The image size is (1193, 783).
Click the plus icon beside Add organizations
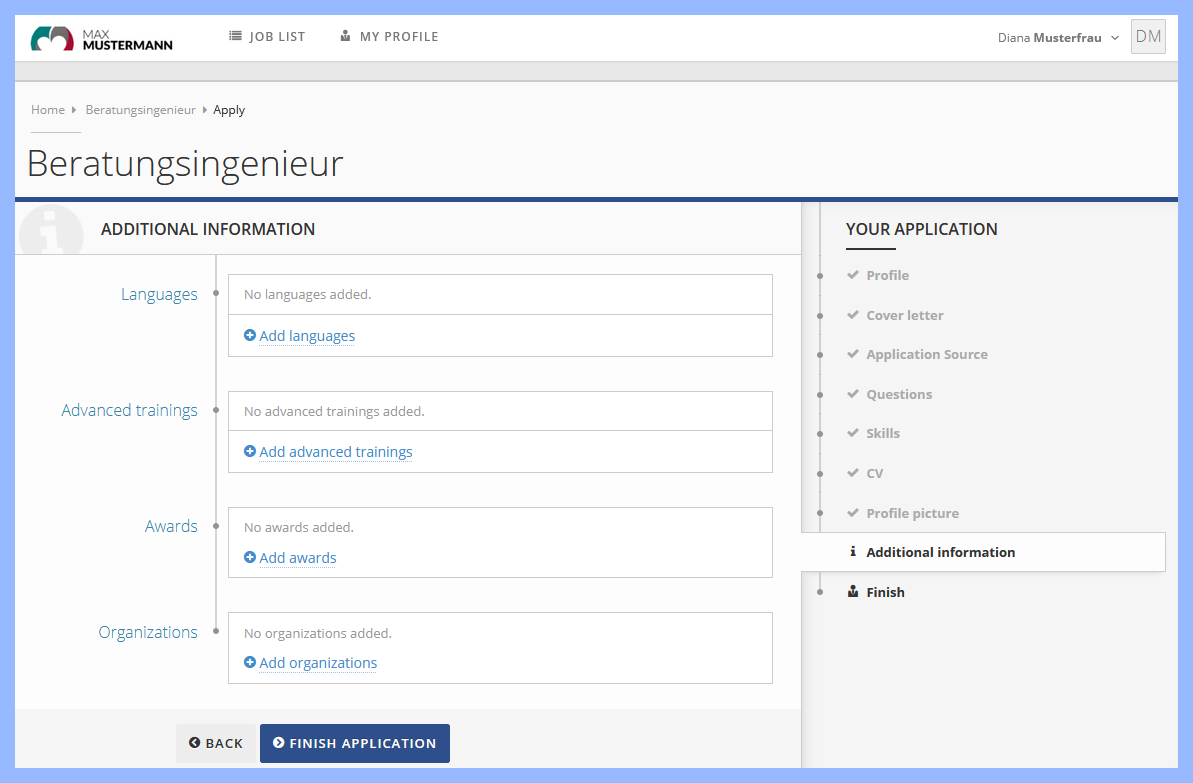[249, 663]
